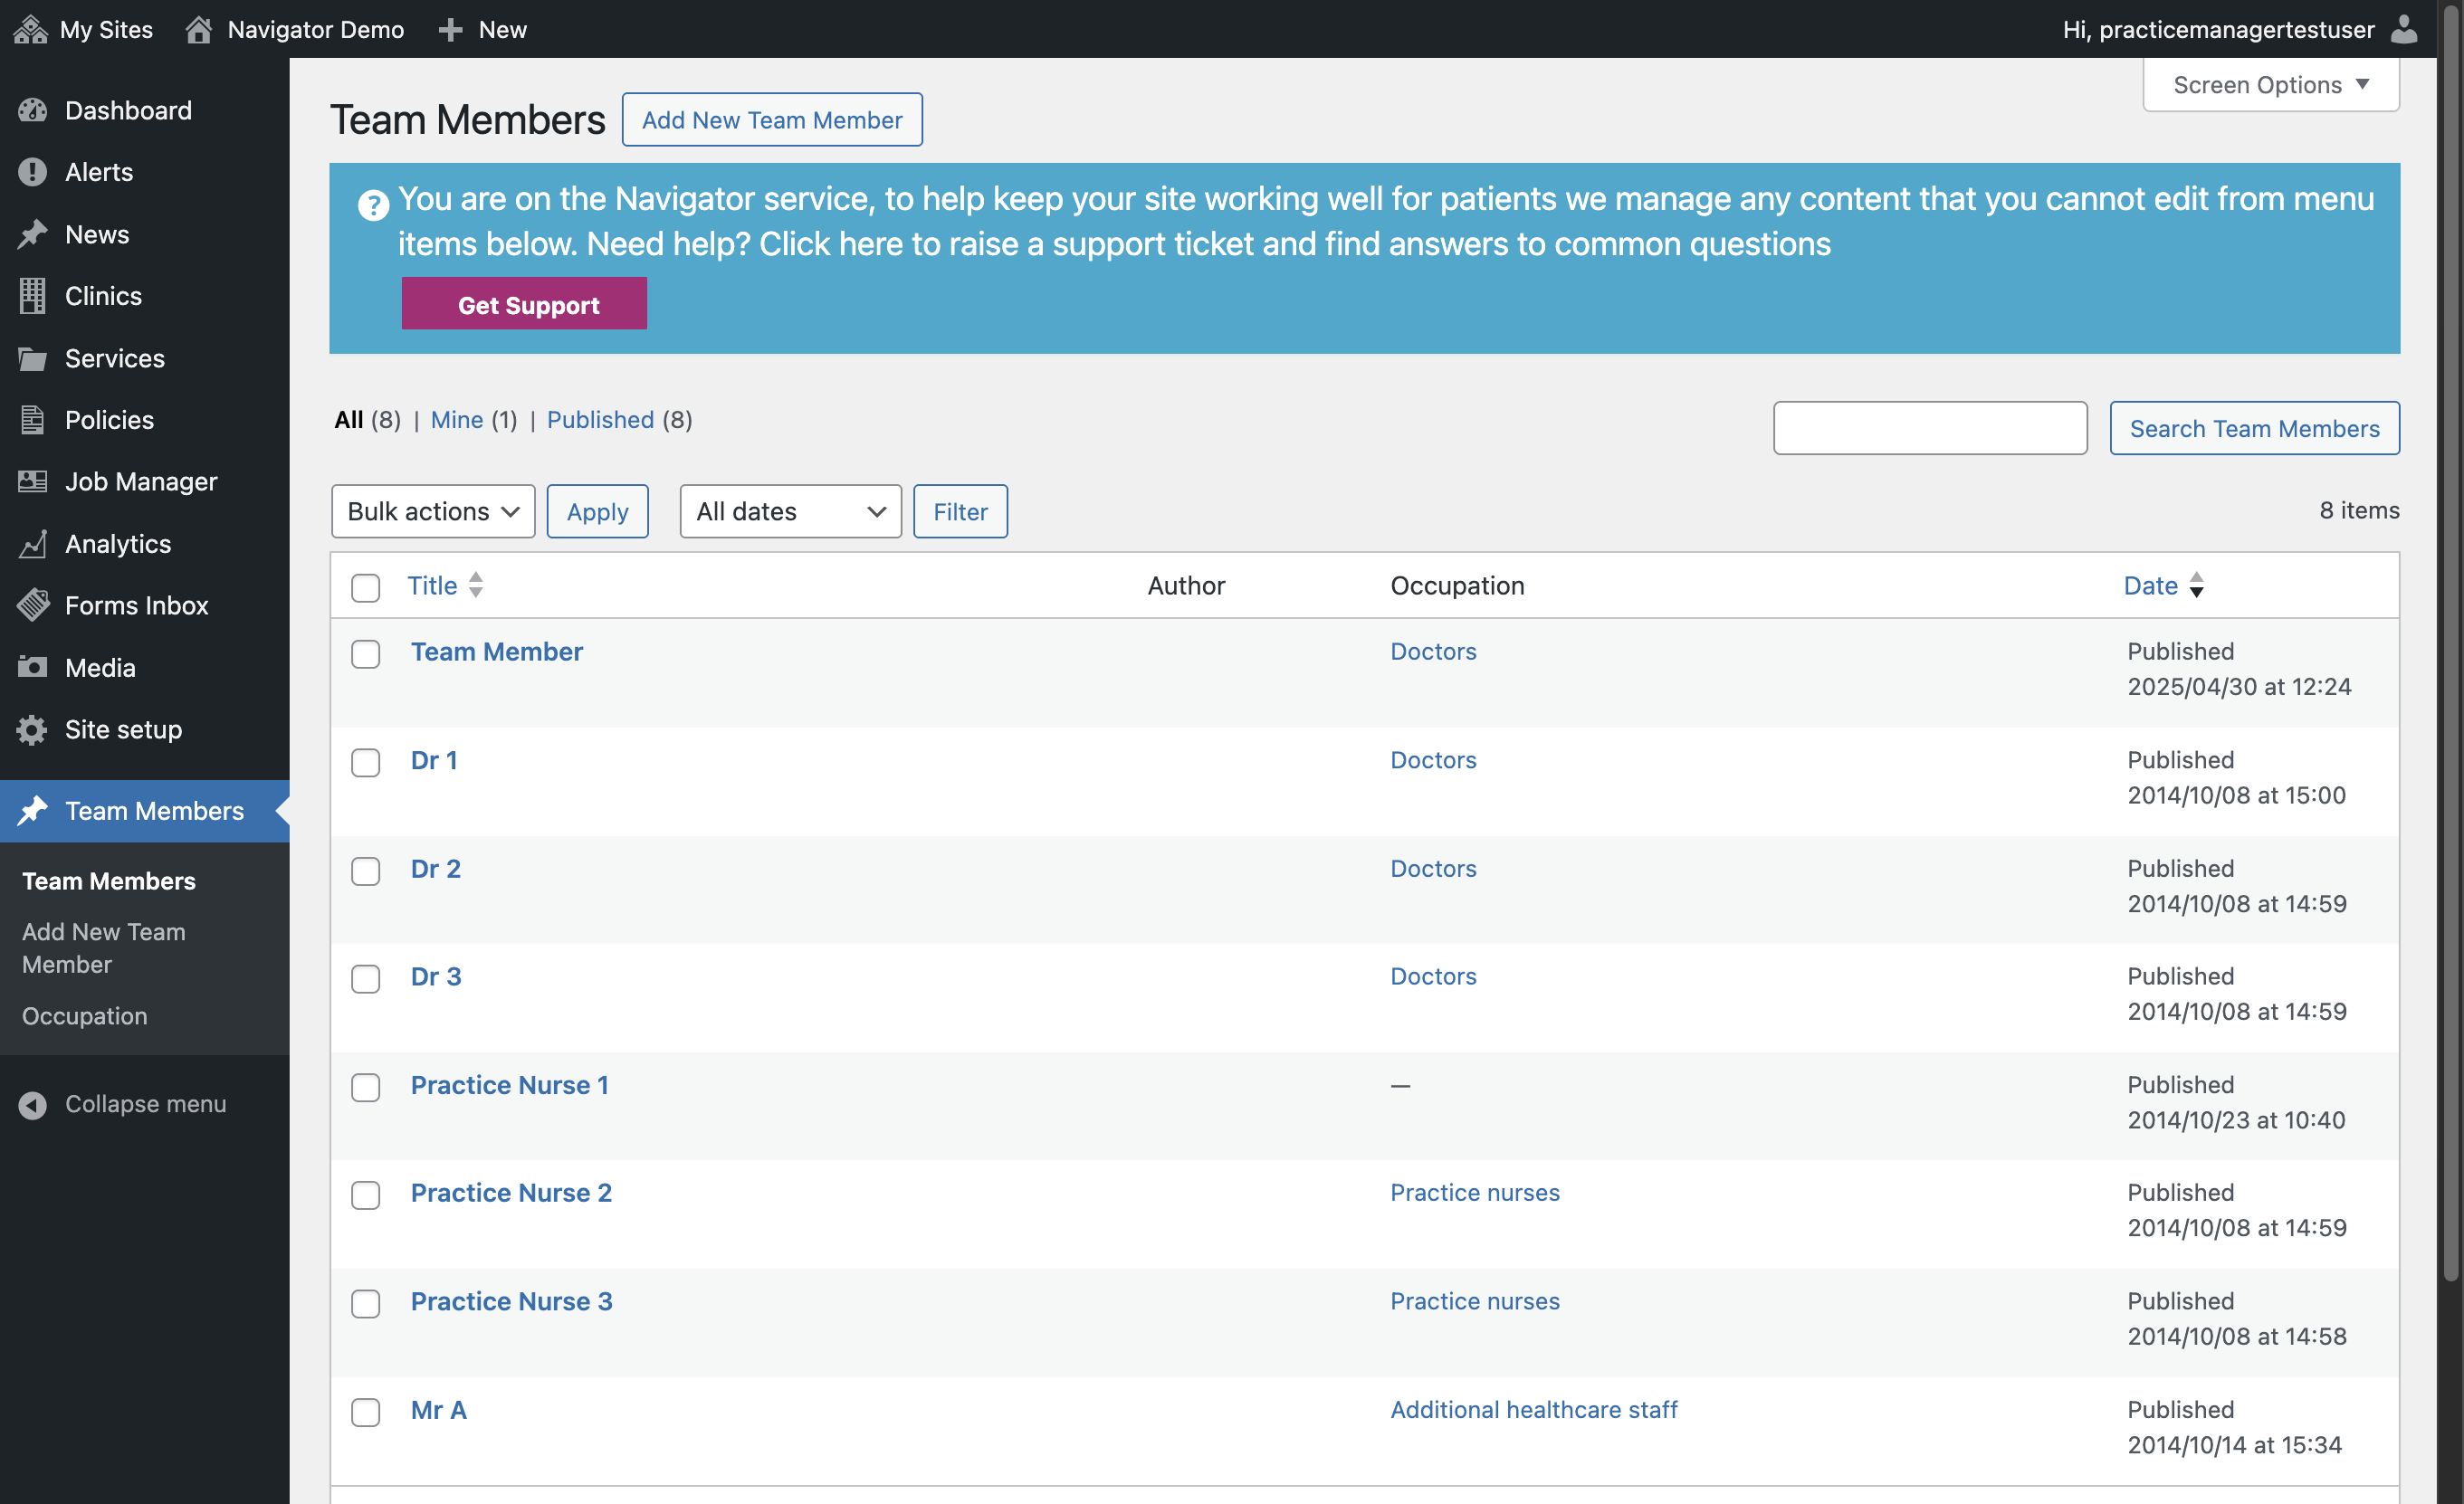Click the Filter button
Viewport: 2464px width, 1504px height.
960,511
